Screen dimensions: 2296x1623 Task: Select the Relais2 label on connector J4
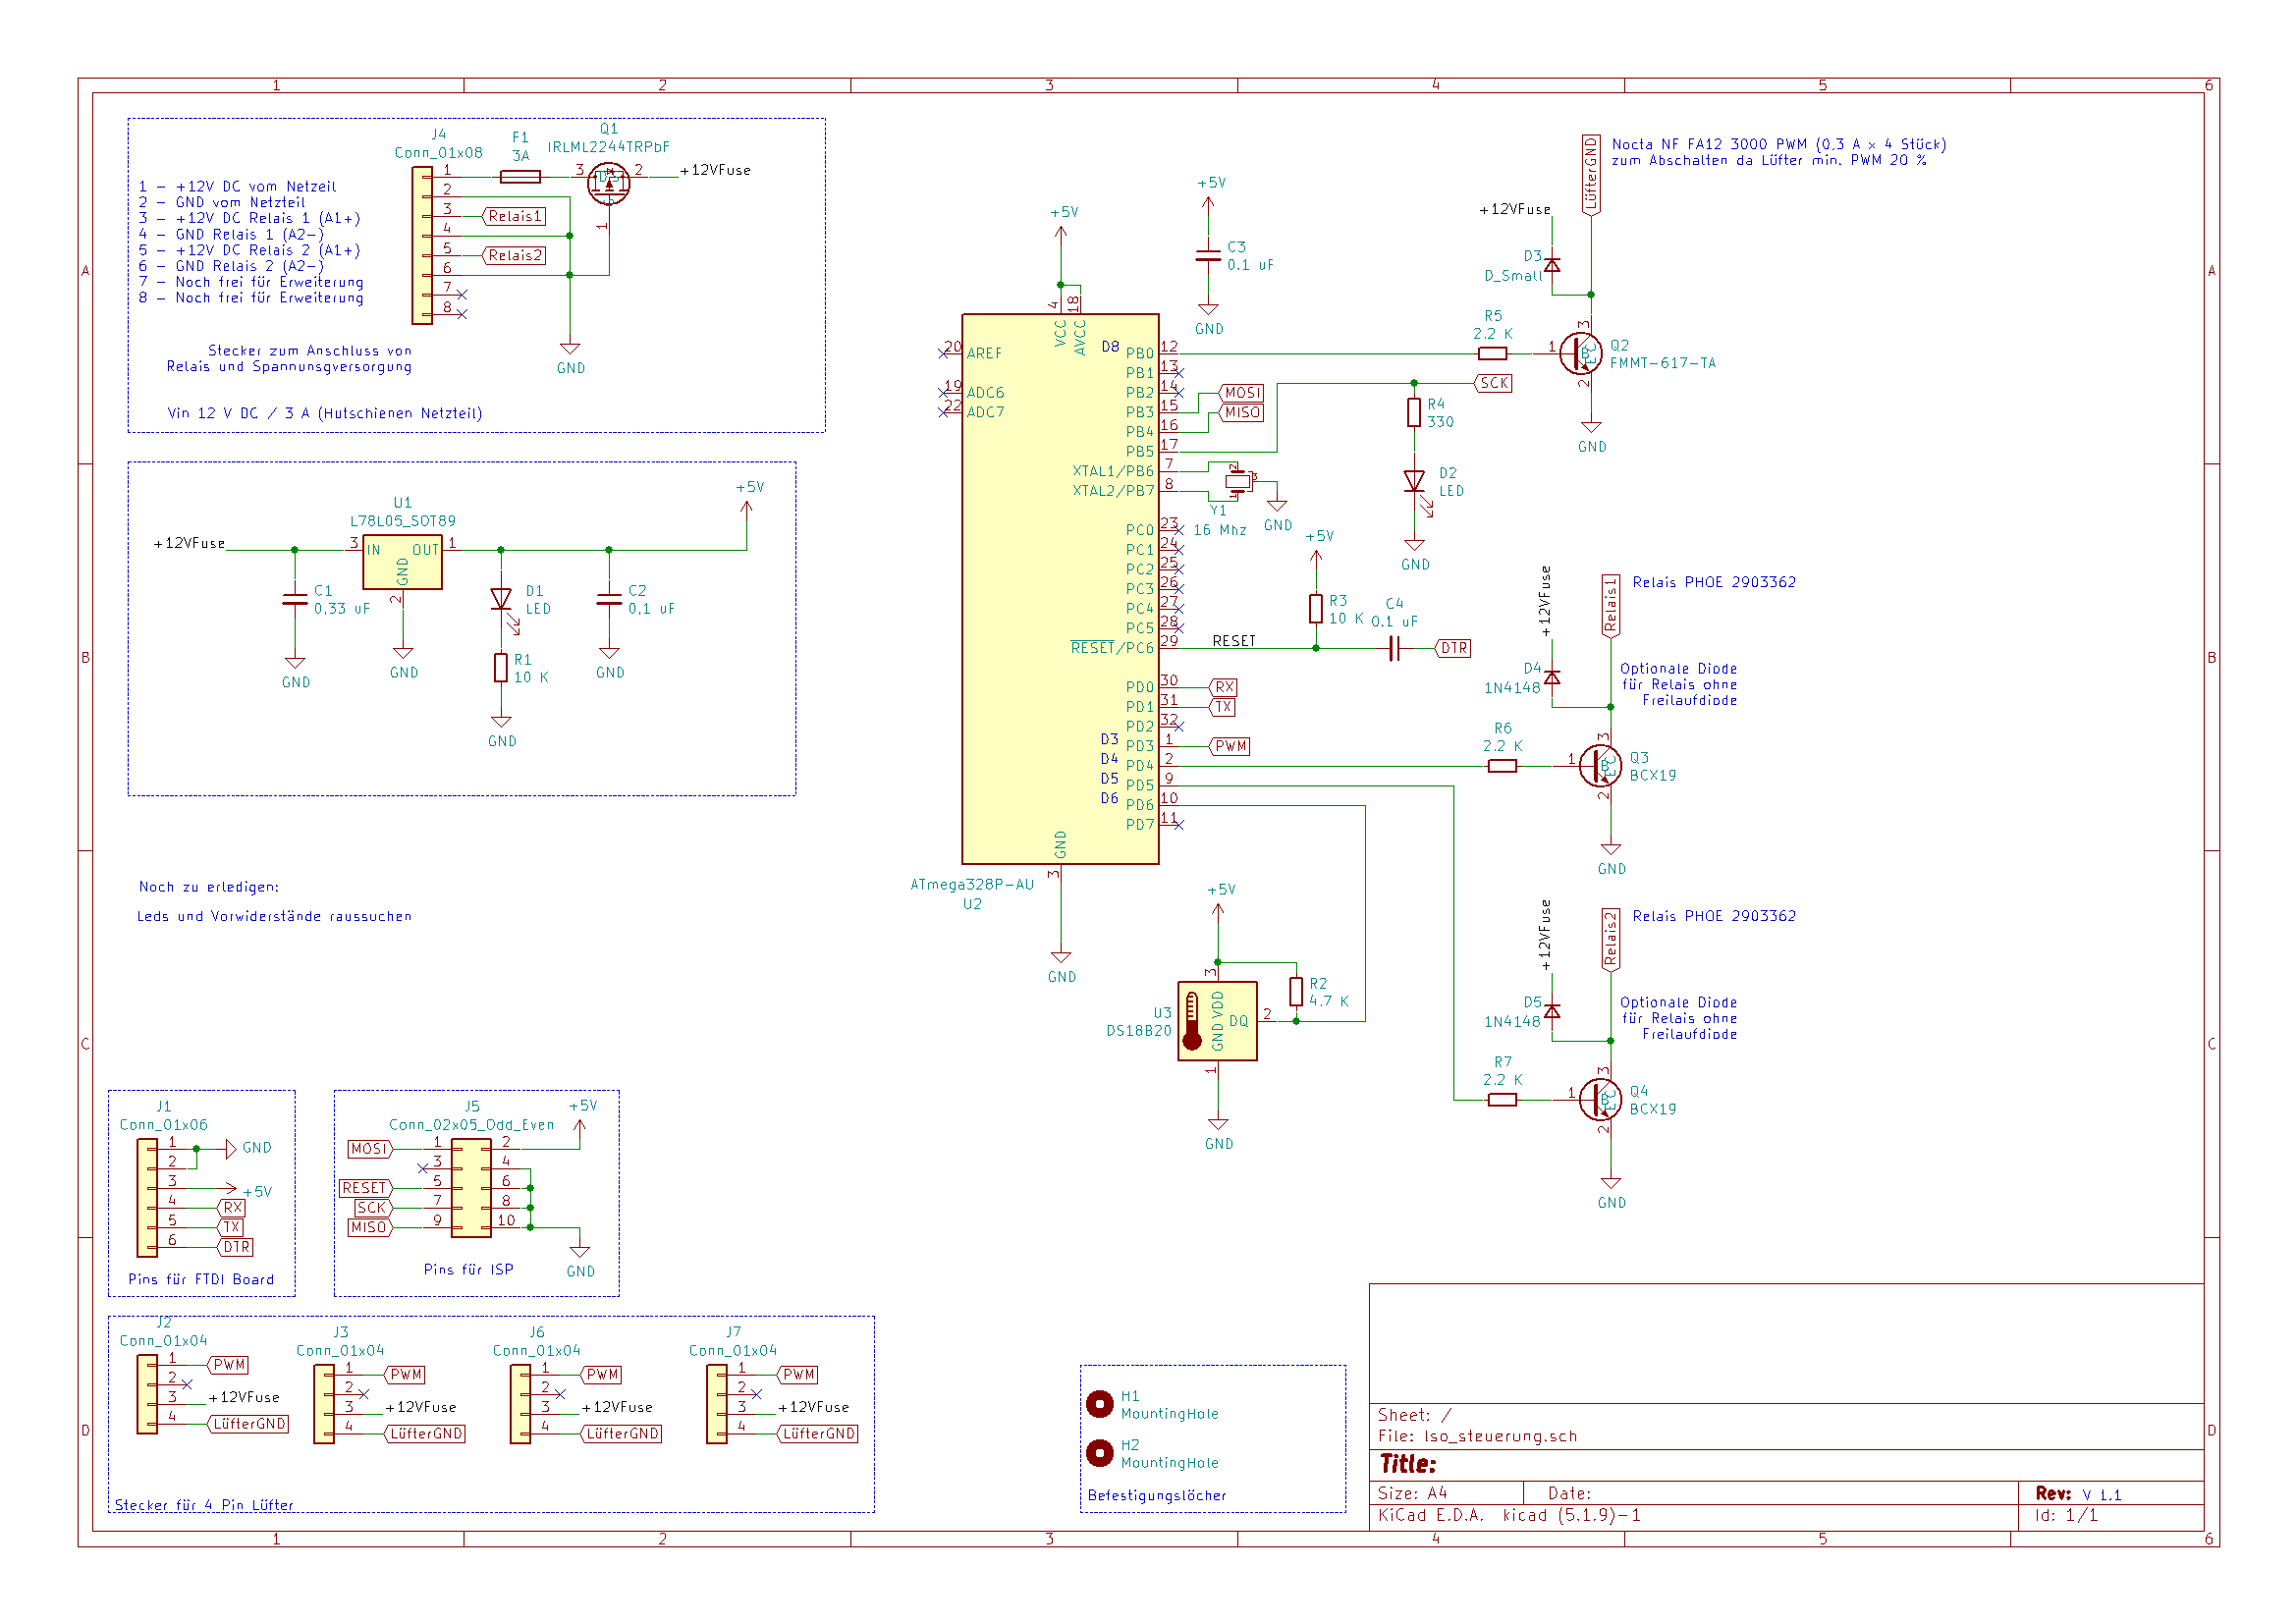click(514, 256)
